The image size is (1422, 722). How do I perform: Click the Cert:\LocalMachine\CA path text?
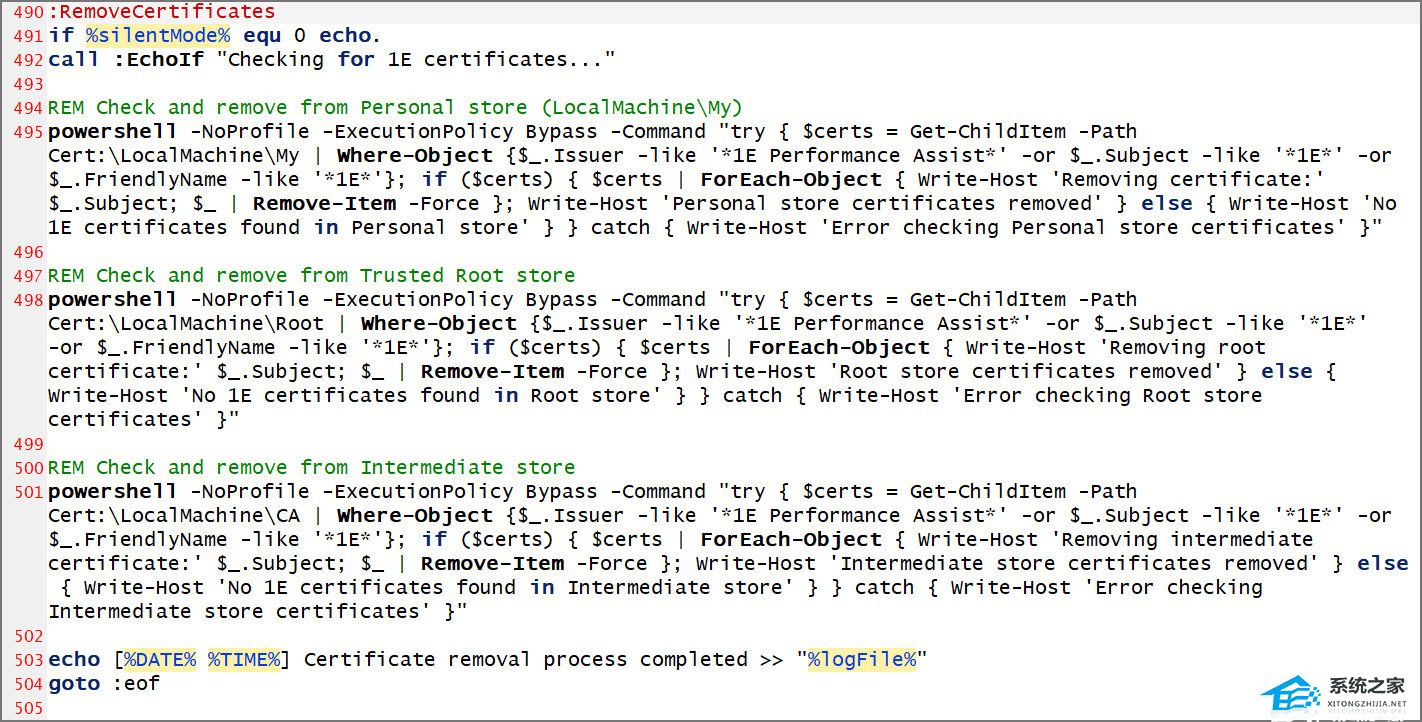pos(173,515)
